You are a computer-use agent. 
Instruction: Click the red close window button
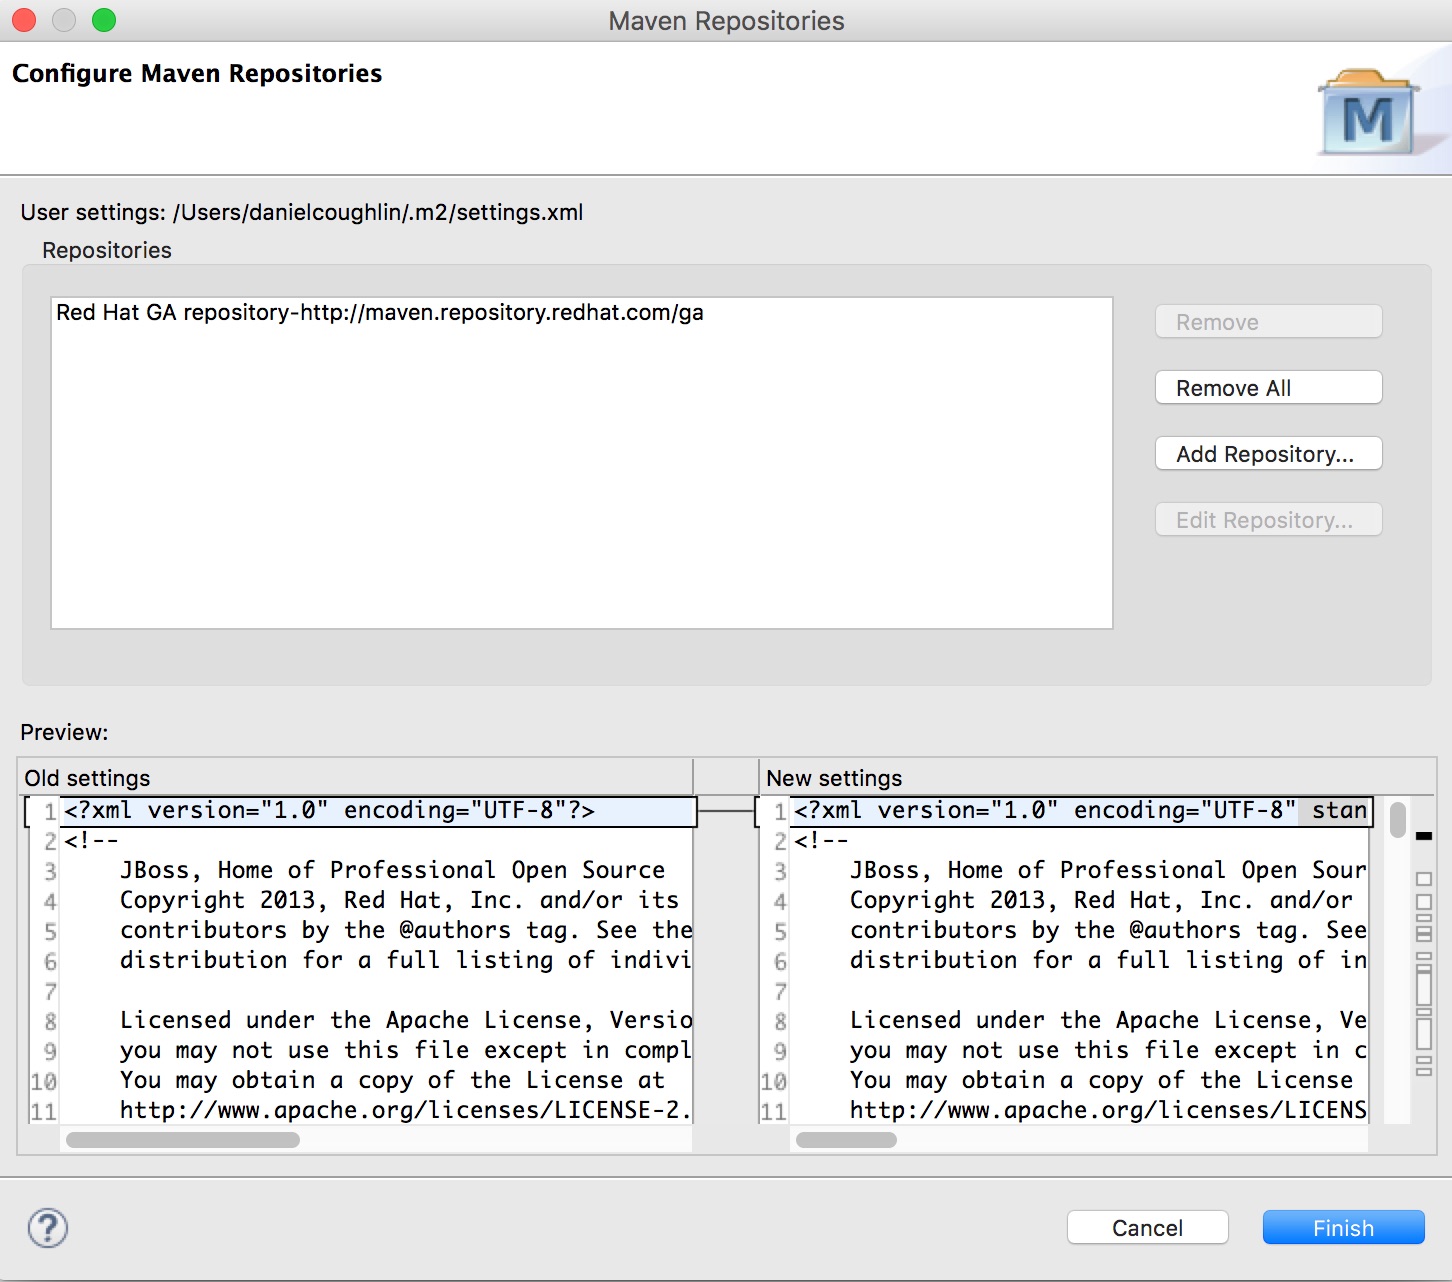point(24,20)
